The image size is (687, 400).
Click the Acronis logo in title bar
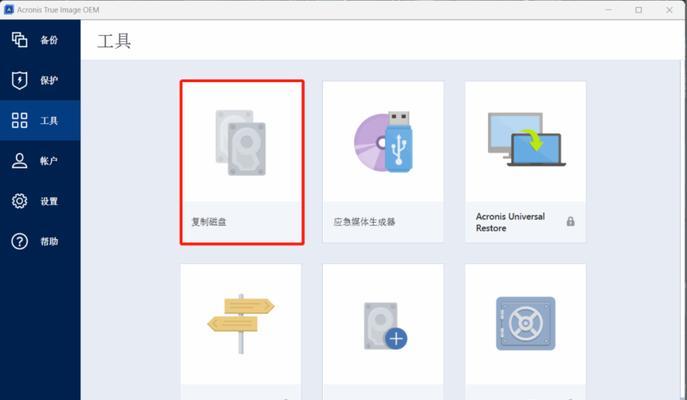pos(9,10)
